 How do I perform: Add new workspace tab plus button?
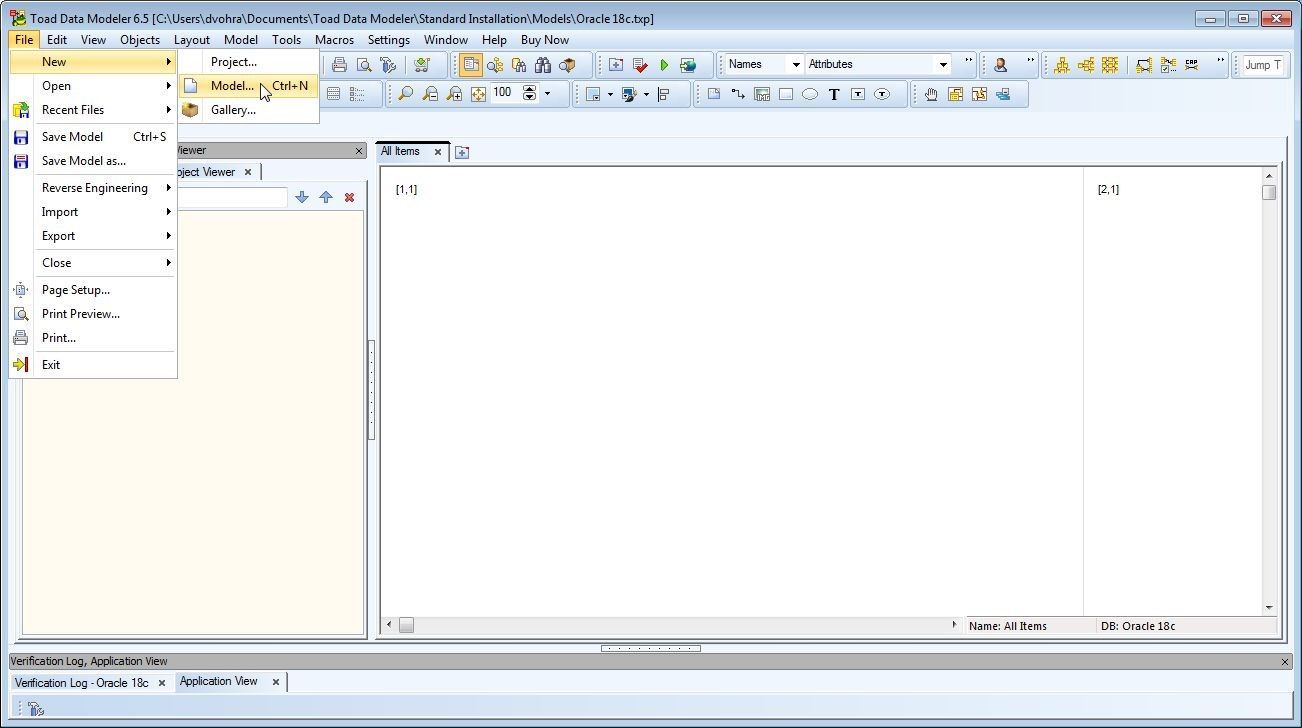(462, 152)
